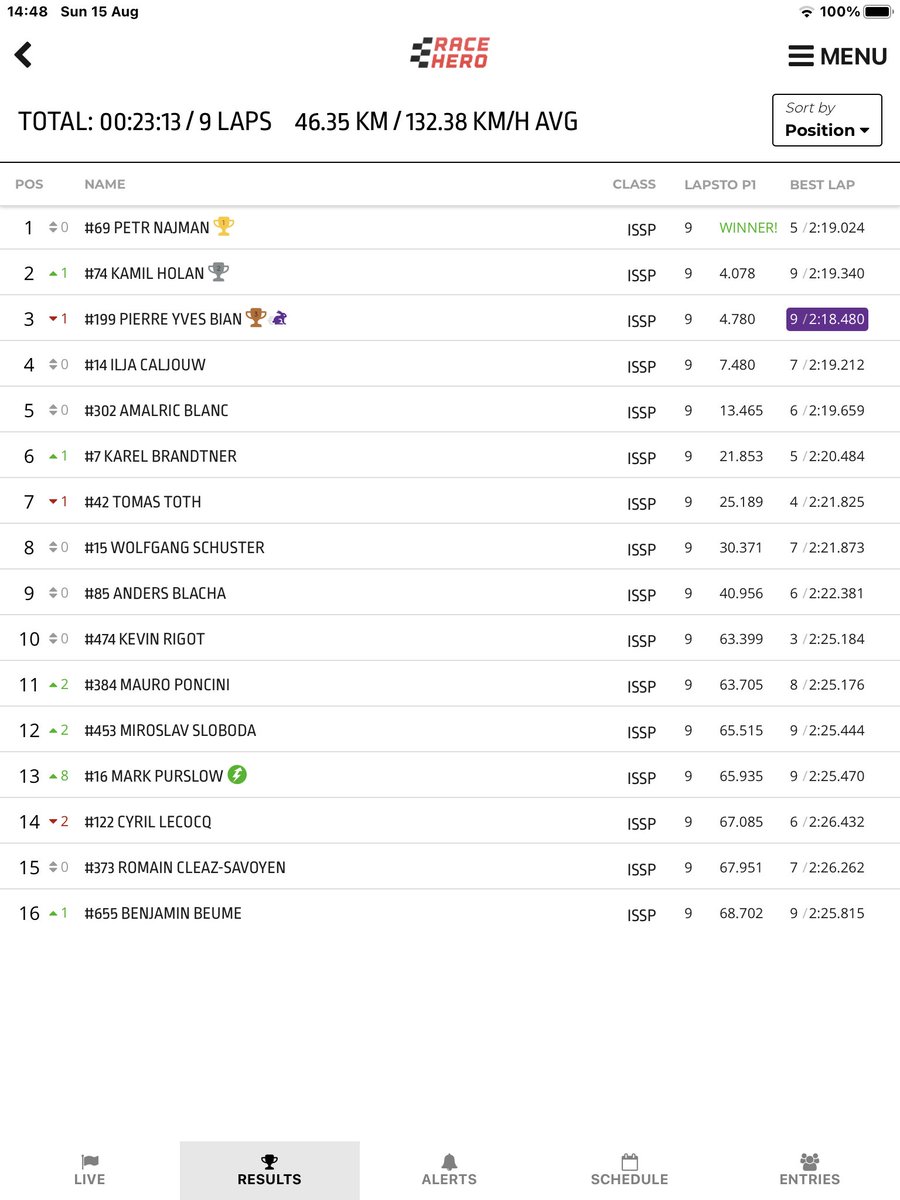900x1200 pixels.
Task: Tap the CLASS column header
Action: pyautogui.click(x=634, y=184)
